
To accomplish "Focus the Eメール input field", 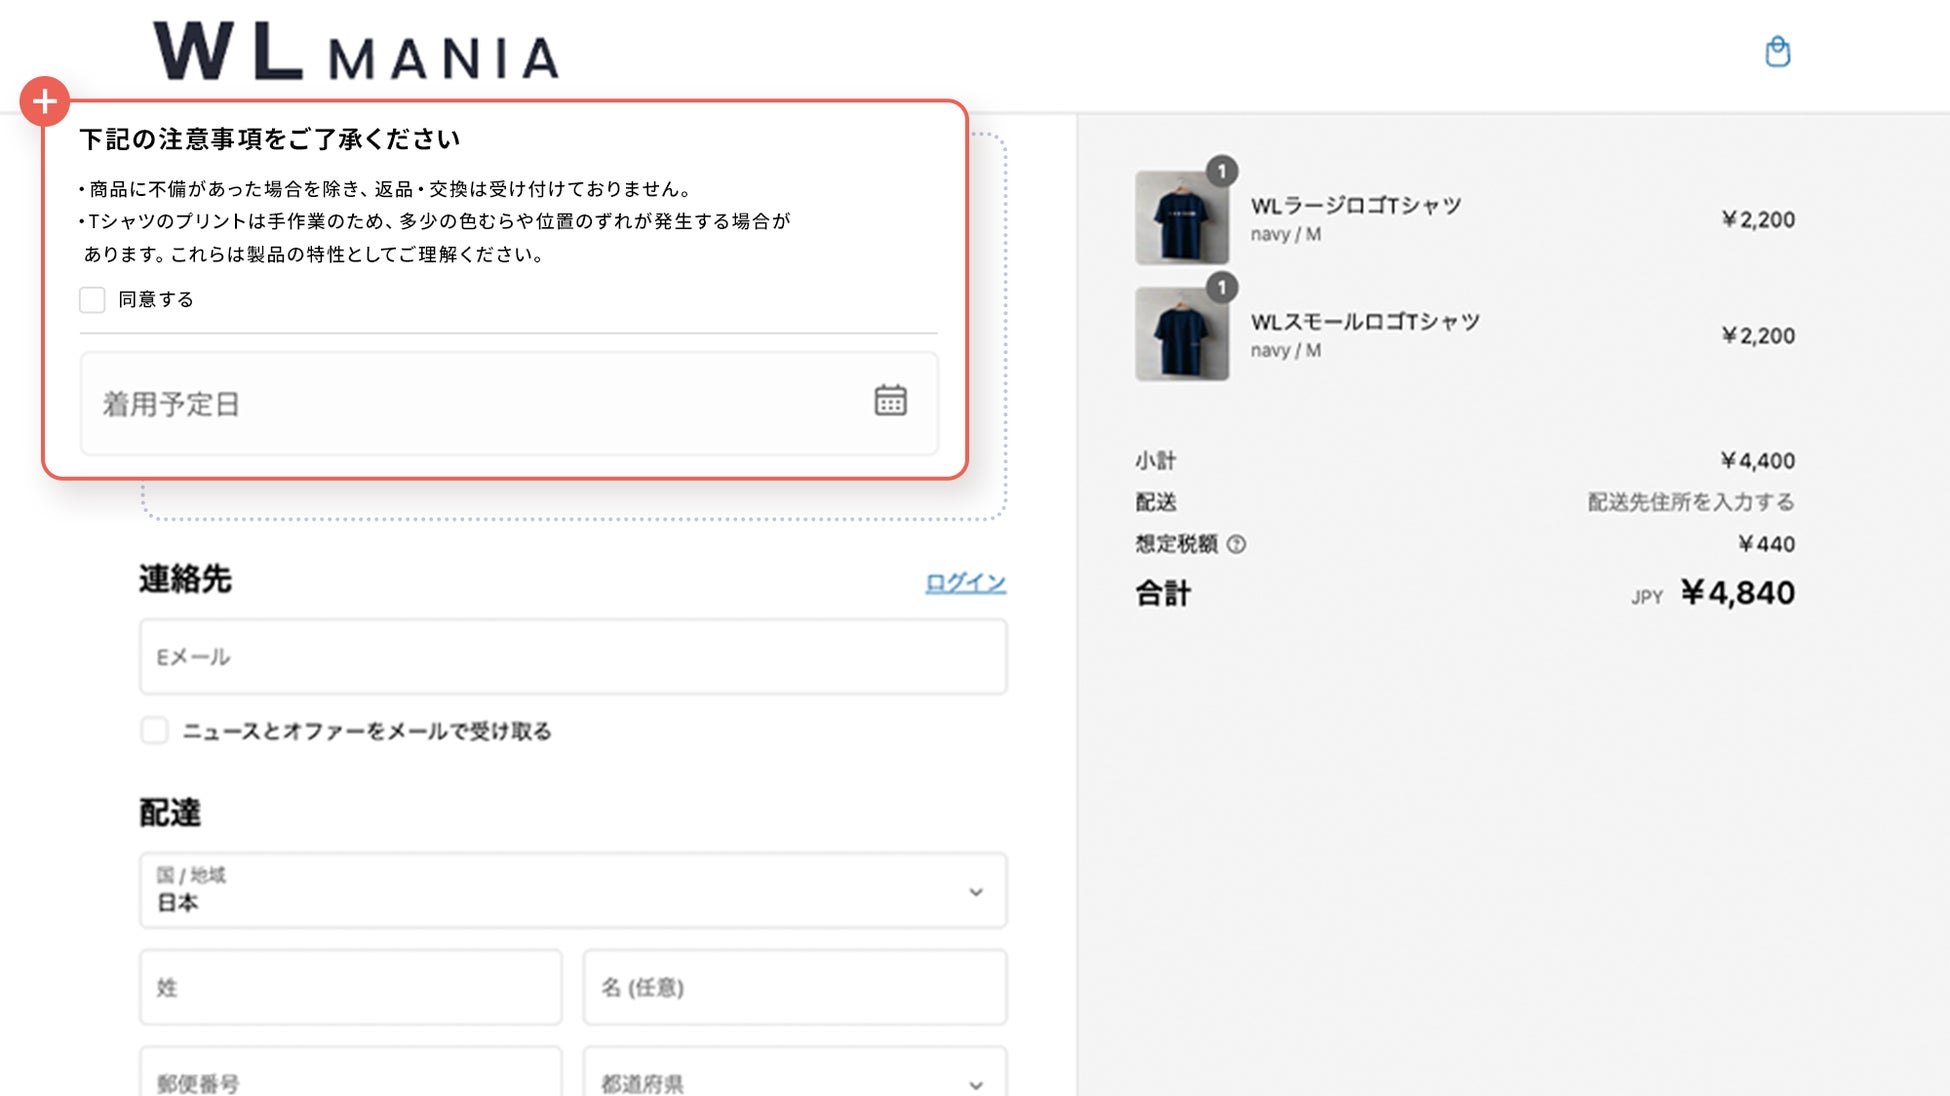I will point(572,657).
